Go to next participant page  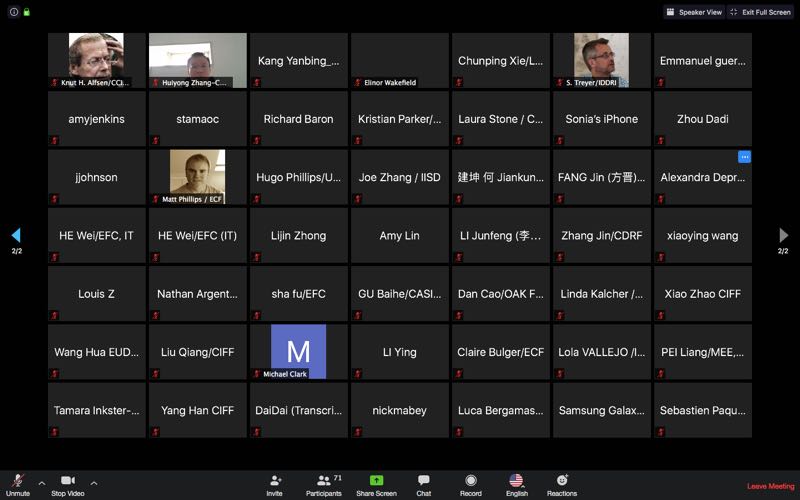783,236
